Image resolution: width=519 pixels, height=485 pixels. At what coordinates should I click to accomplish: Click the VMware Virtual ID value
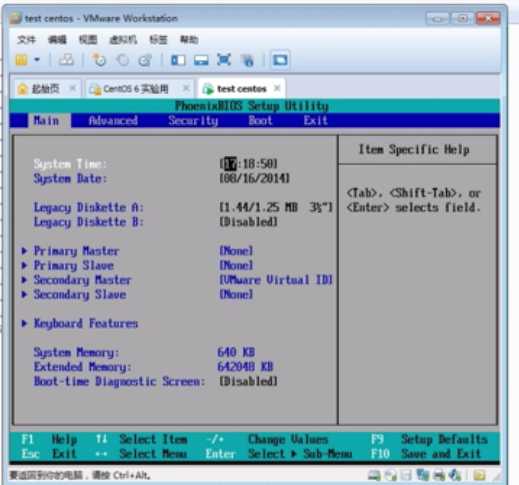[276, 280]
